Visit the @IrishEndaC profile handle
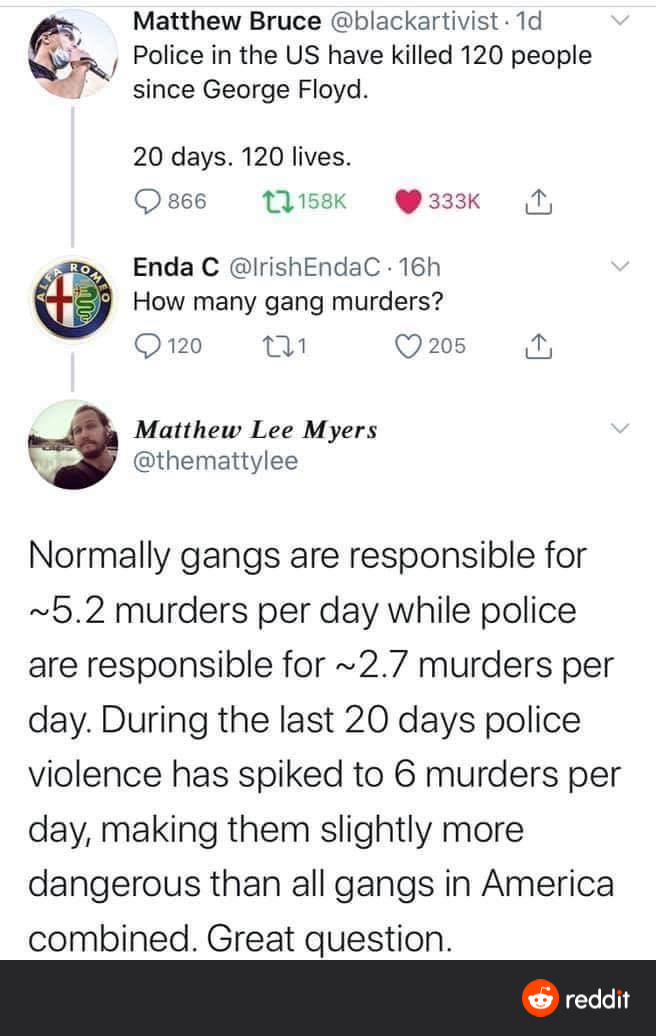This screenshot has height=1036, width=656. click(x=305, y=268)
